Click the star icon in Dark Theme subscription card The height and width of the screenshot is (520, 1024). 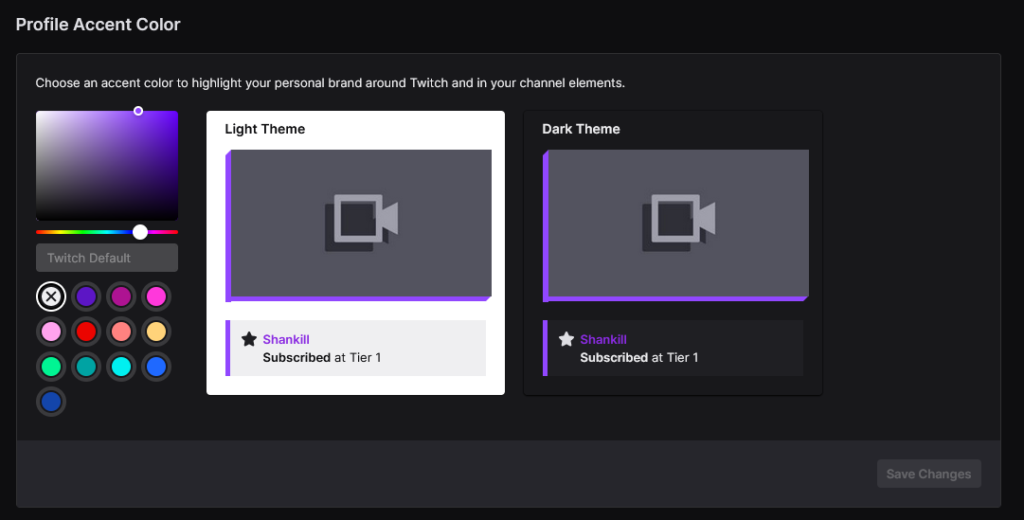pos(566,339)
